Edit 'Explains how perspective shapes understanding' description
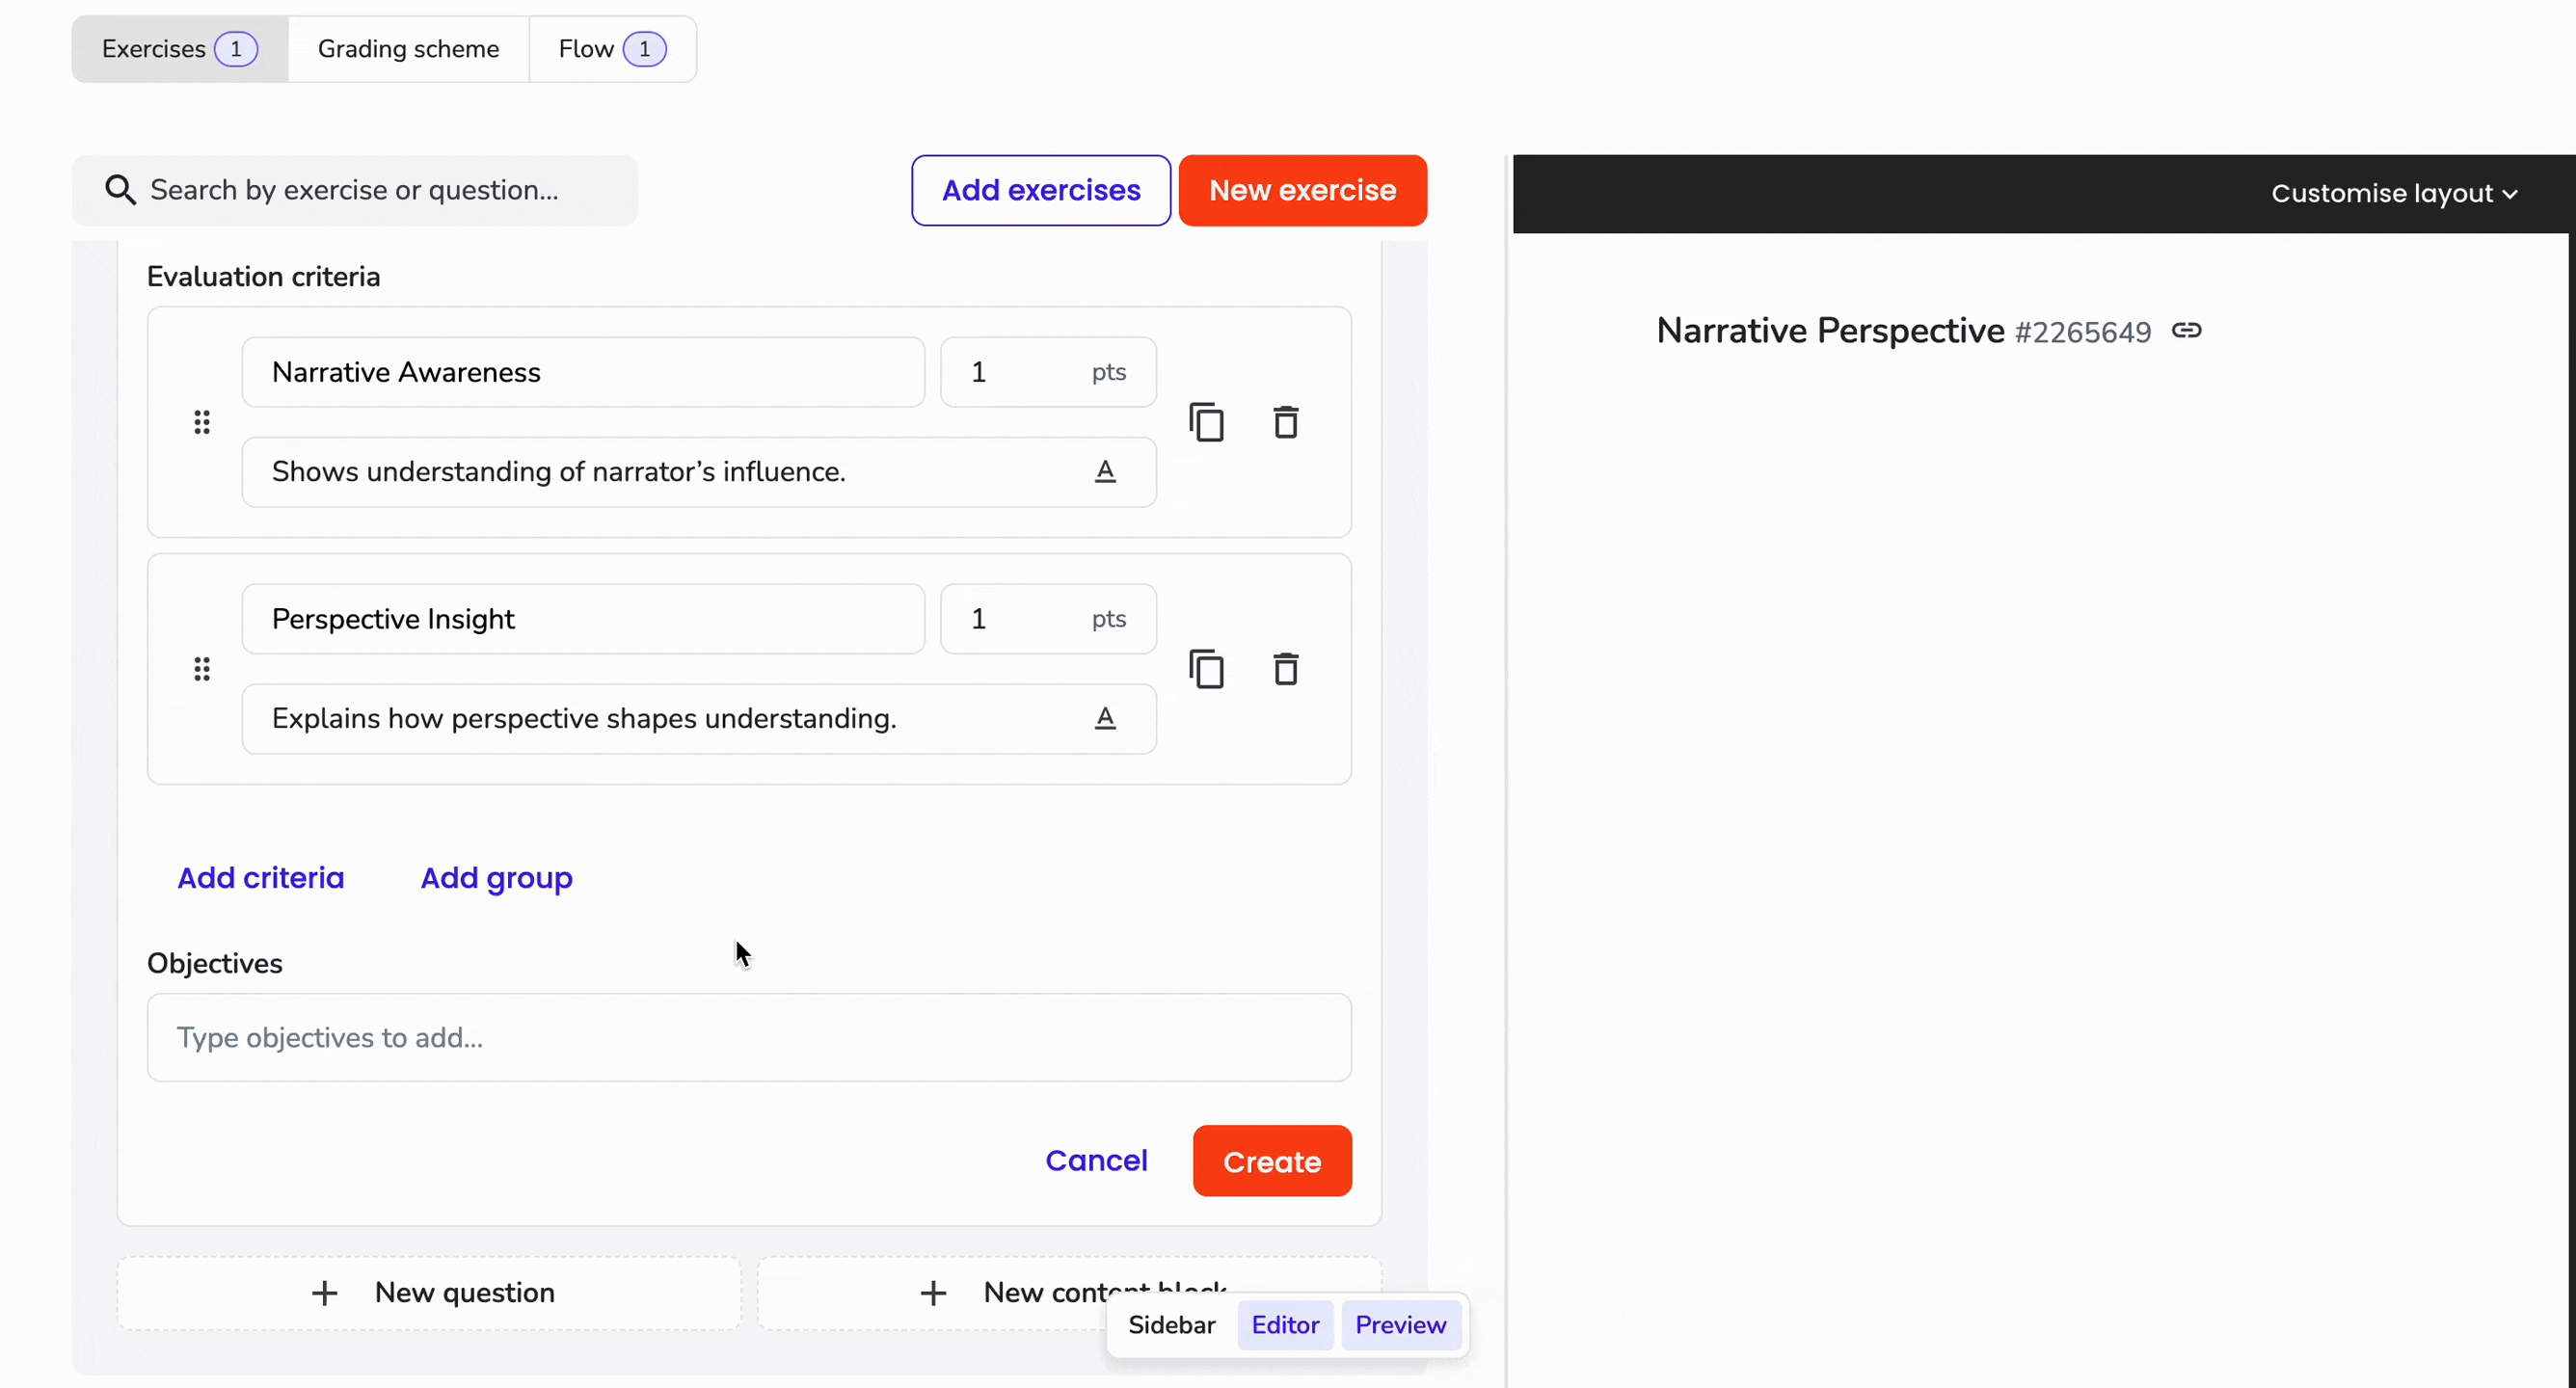 pos(699,718)
